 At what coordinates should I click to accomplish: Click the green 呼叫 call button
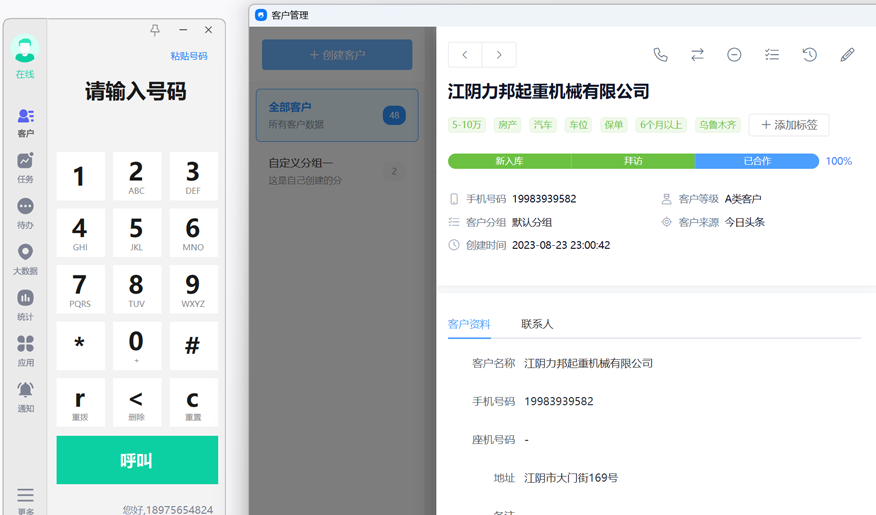137,460
